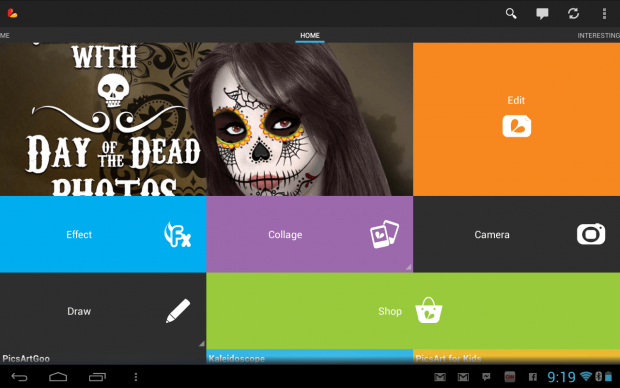Open the Kaleidoscope tile

pos(310,357)
